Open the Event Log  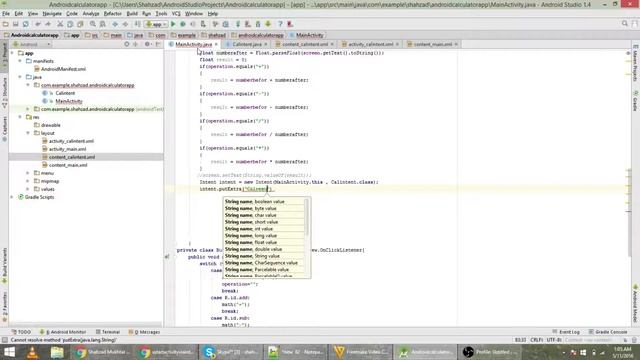coord(566,332)
